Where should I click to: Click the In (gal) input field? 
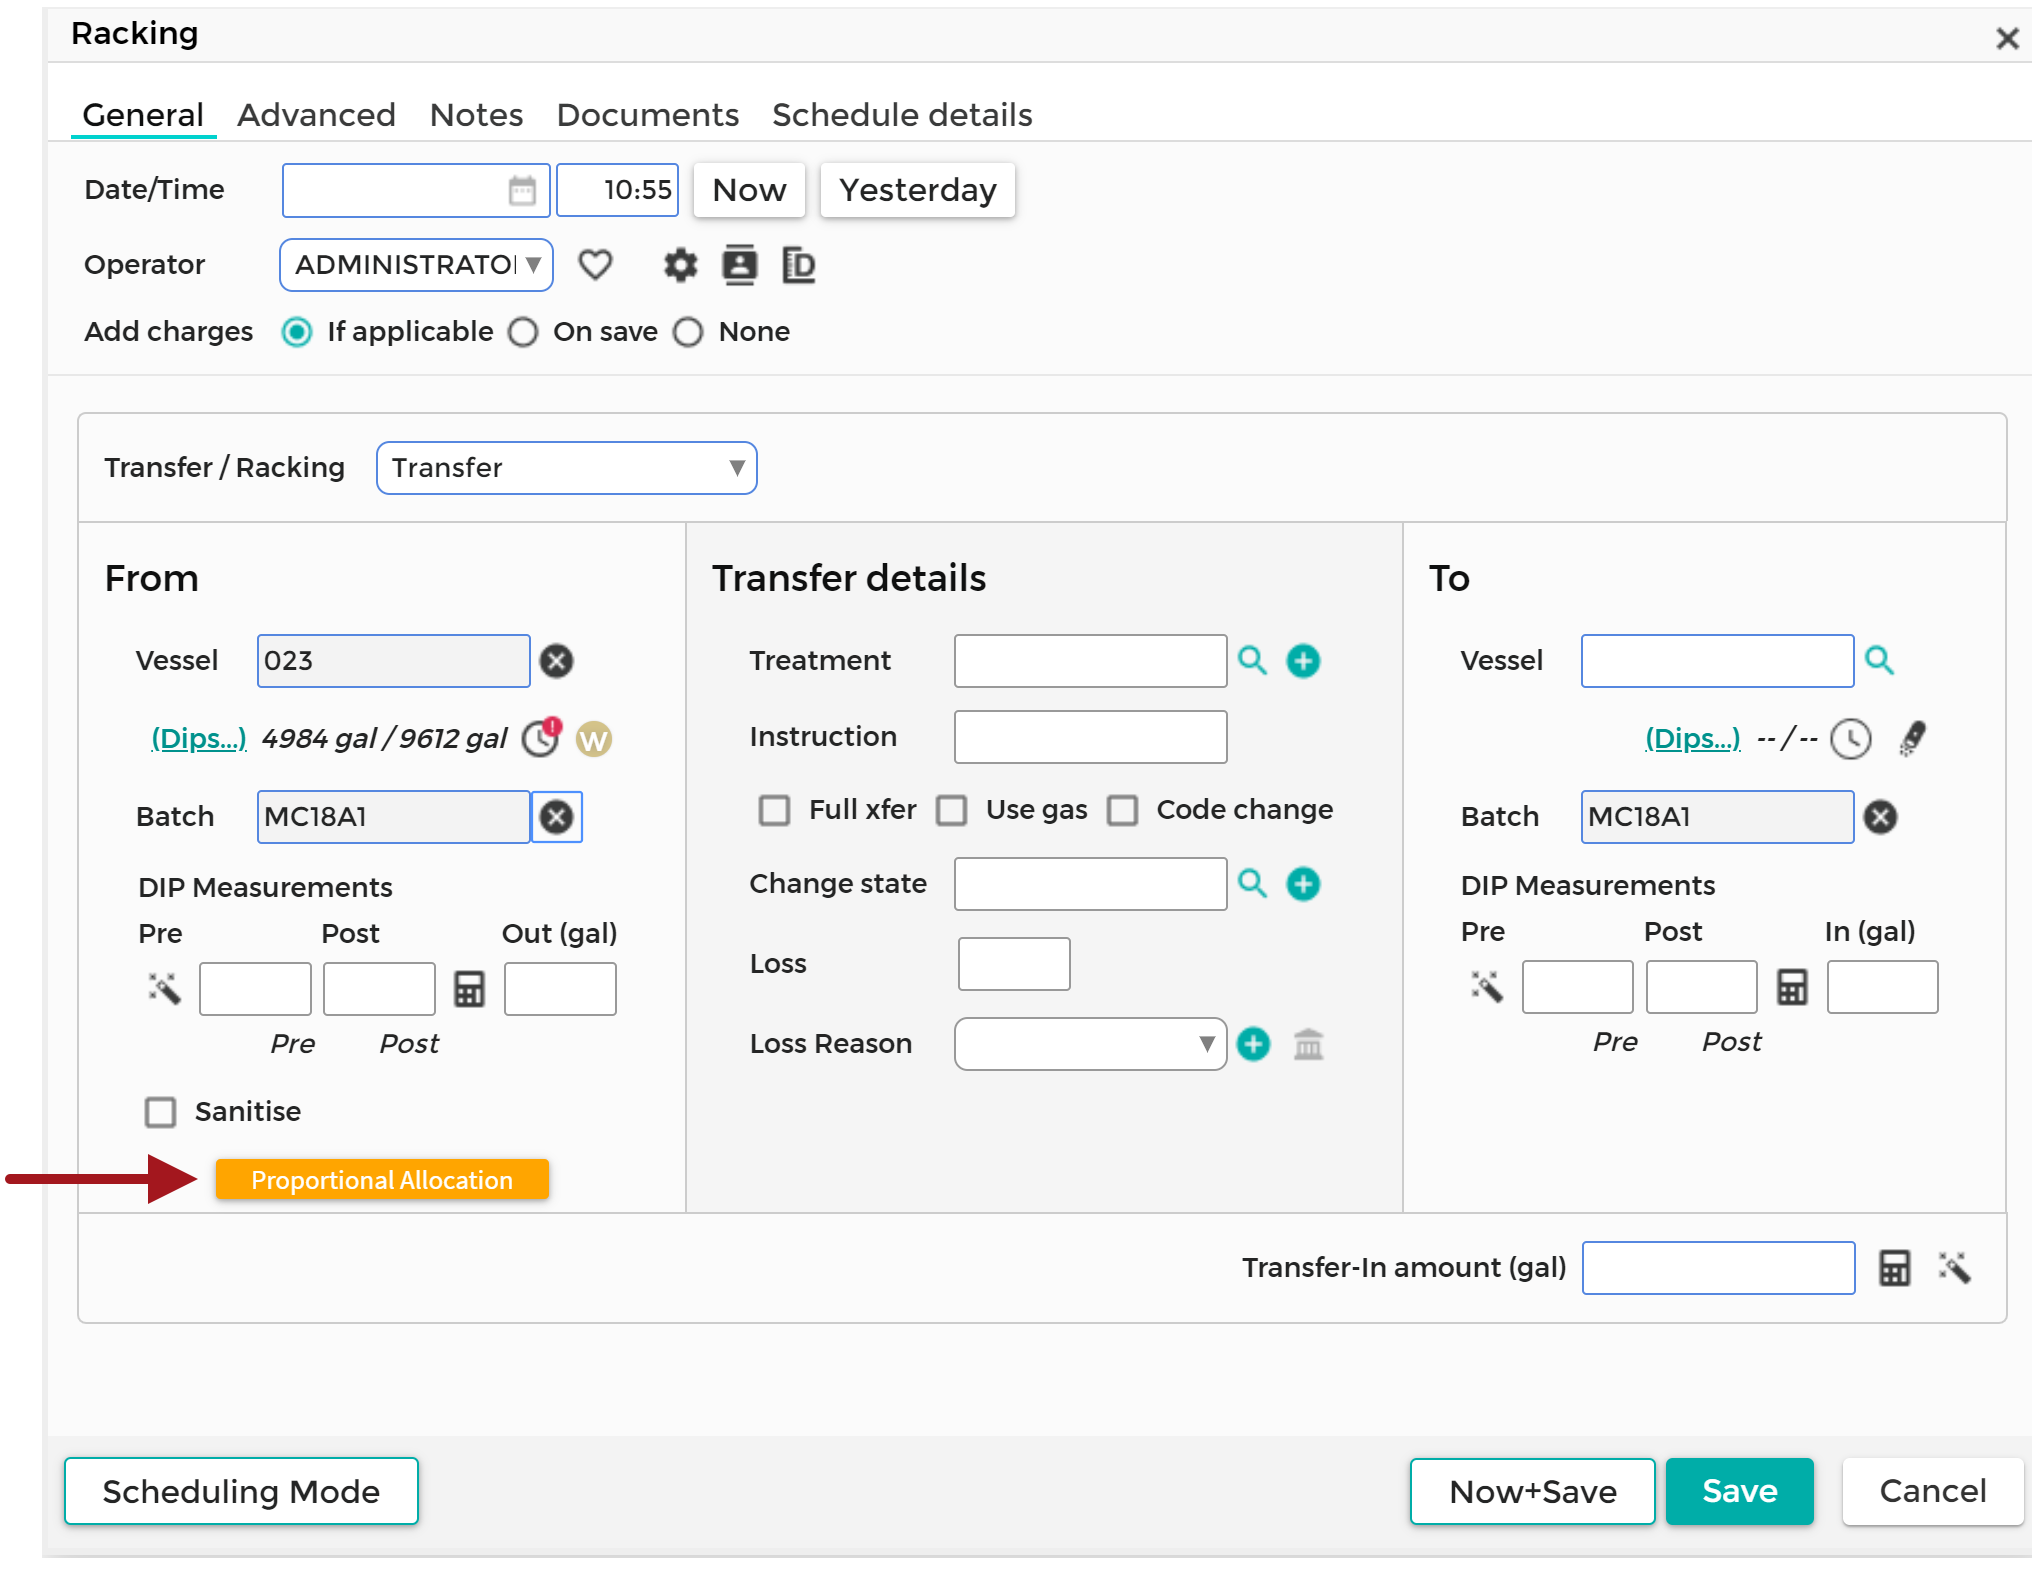pos(1882,987)
